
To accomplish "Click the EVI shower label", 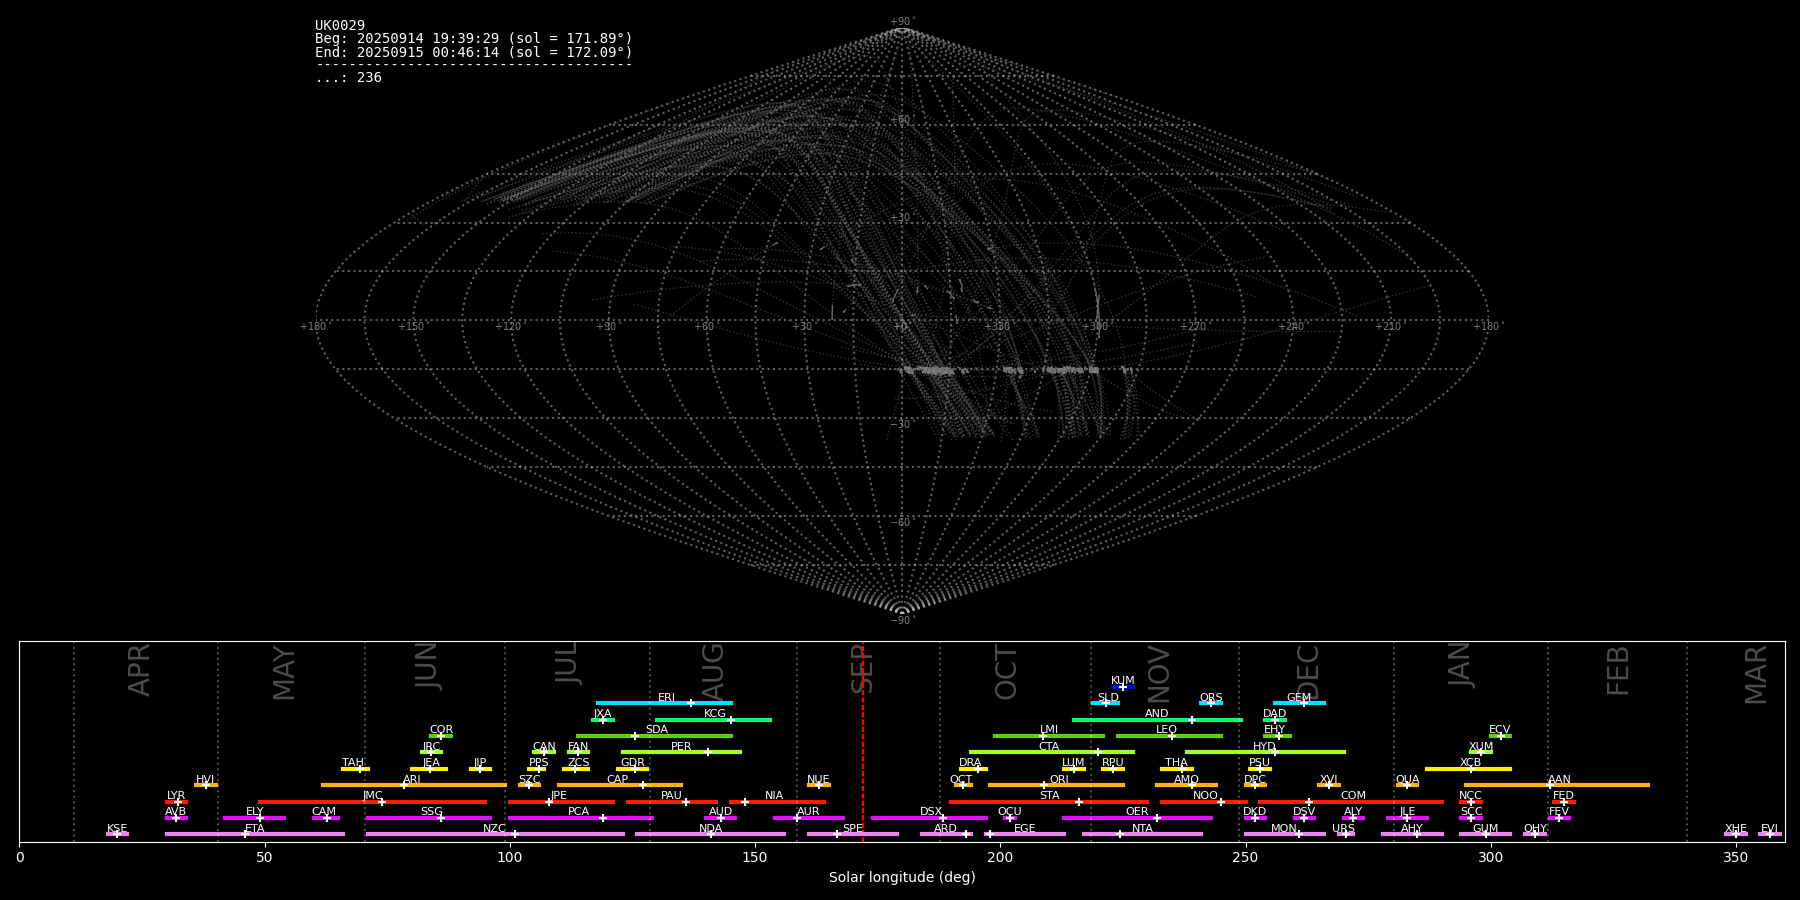I will click(1769, 829).
